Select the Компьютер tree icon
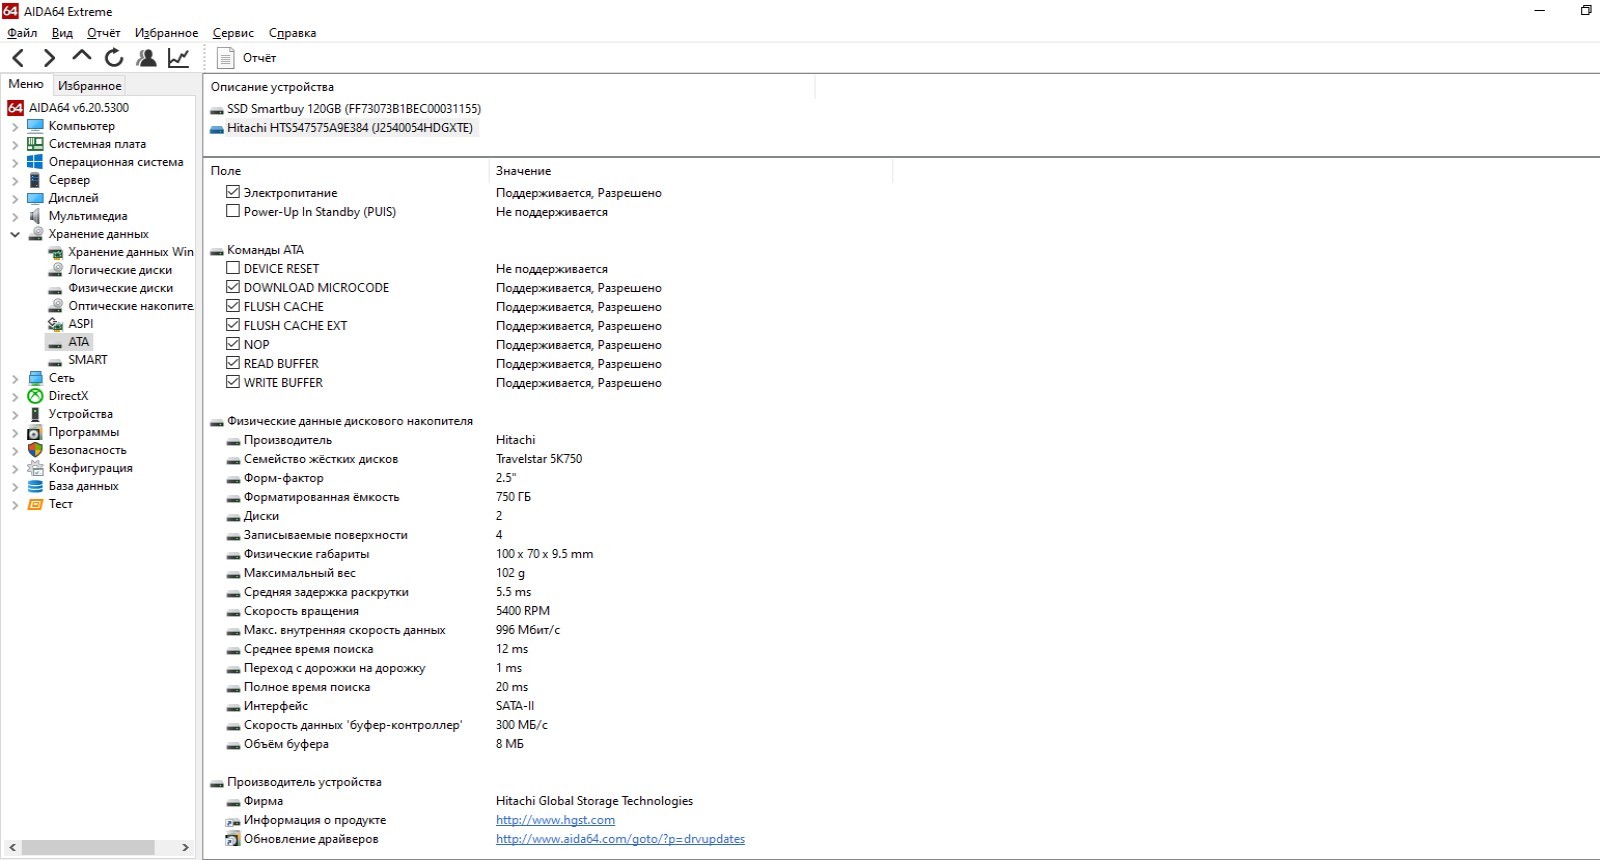The image size is (1600, 860). tap(35, 126)
